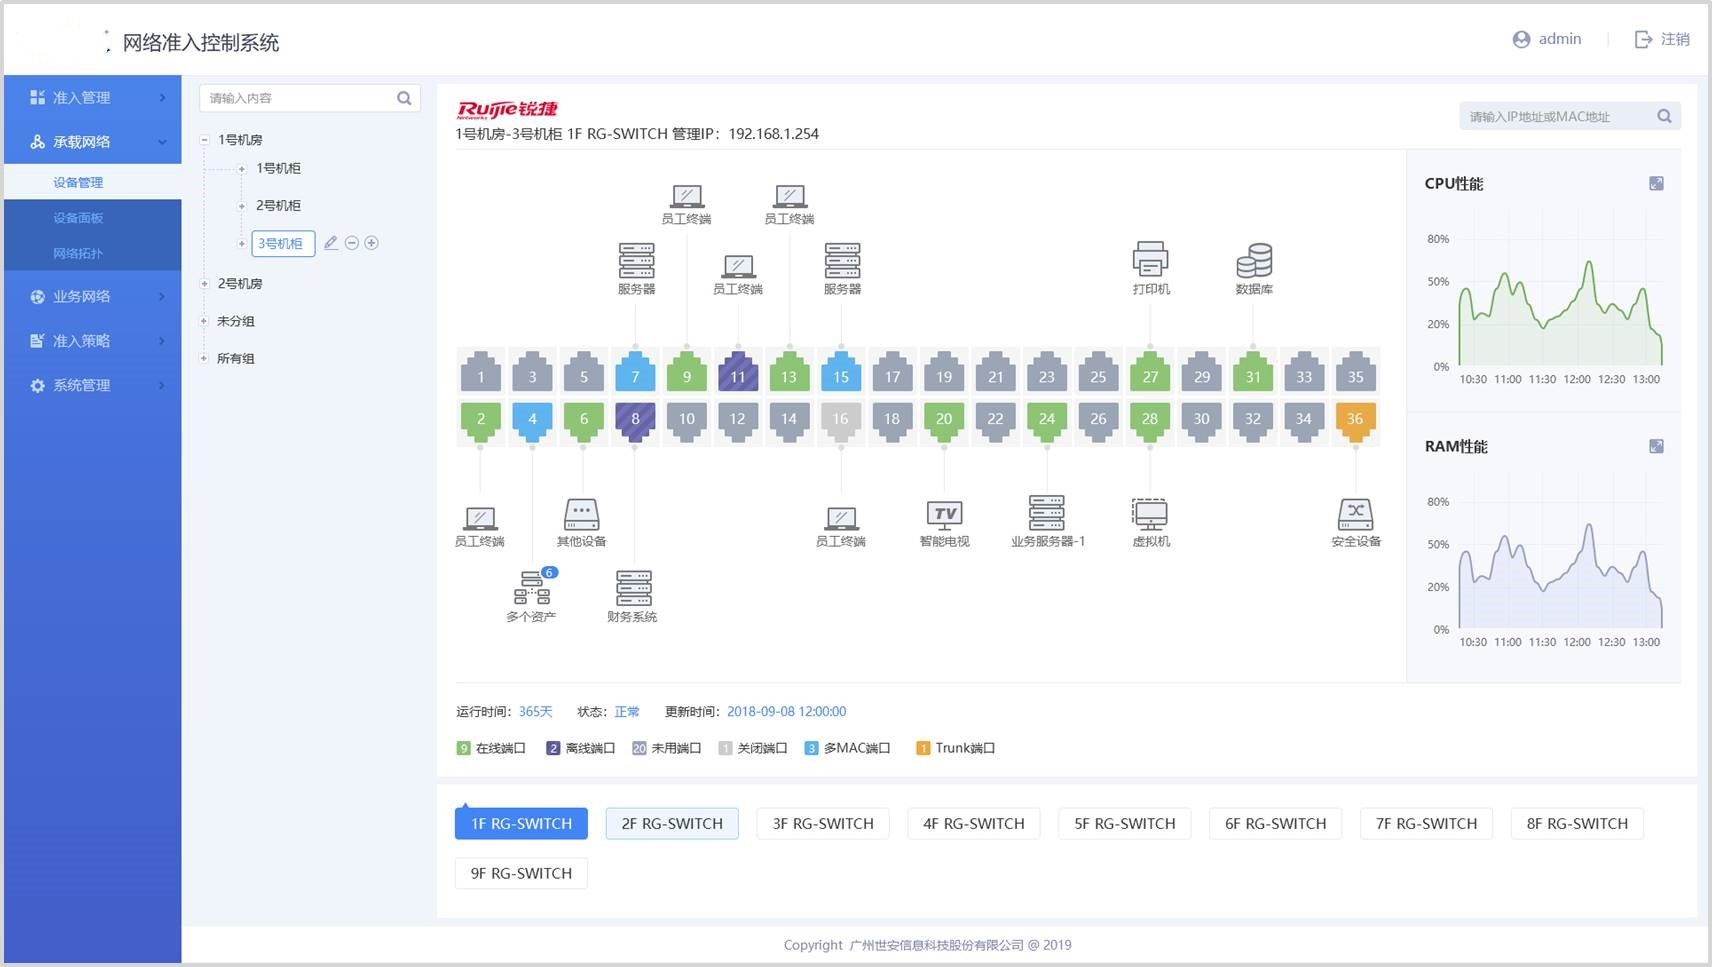The height and width of the screenshot is (967, 1712).
Task: Collapse the 1号机房 tree node
Action: point(204,140)
